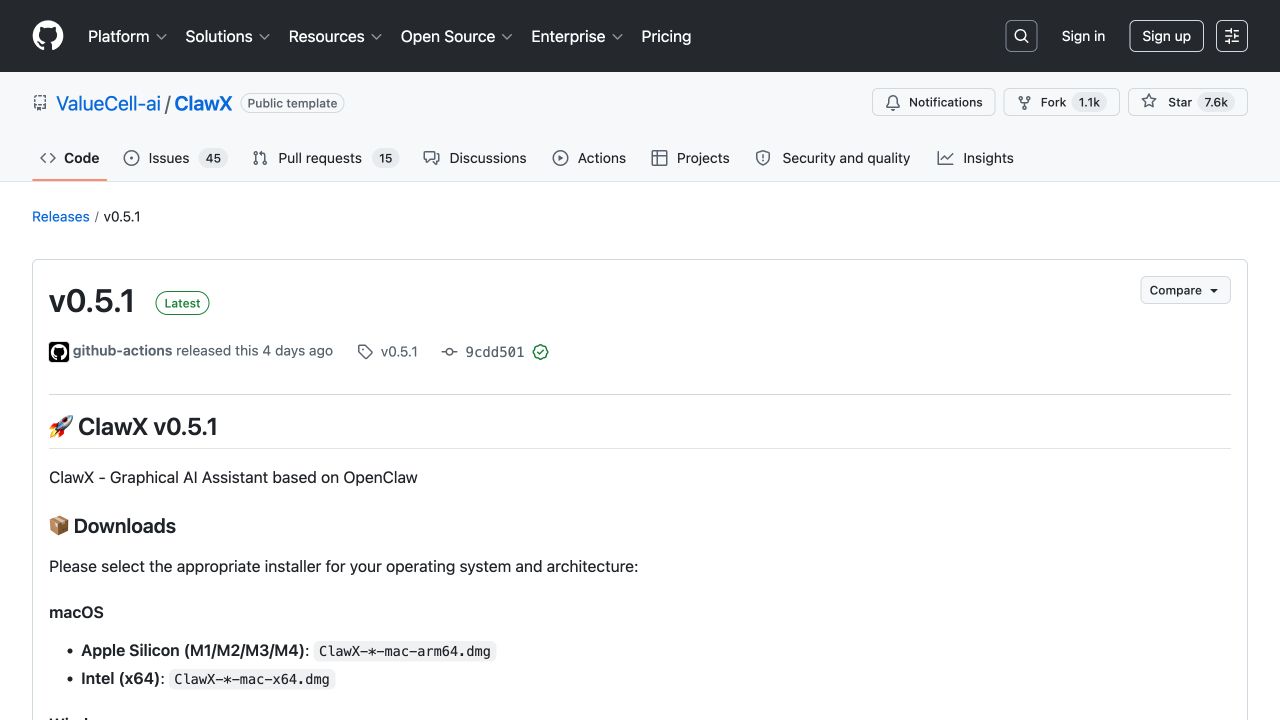The height and width of the screenshot is (720, 1280).
Task: Switch to the Issues tab
Action: (176, 158)
